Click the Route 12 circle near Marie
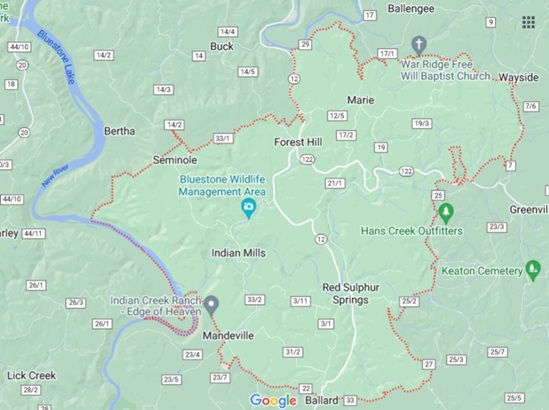This screenshot has width=549, height=410. [x=294, y=79]
